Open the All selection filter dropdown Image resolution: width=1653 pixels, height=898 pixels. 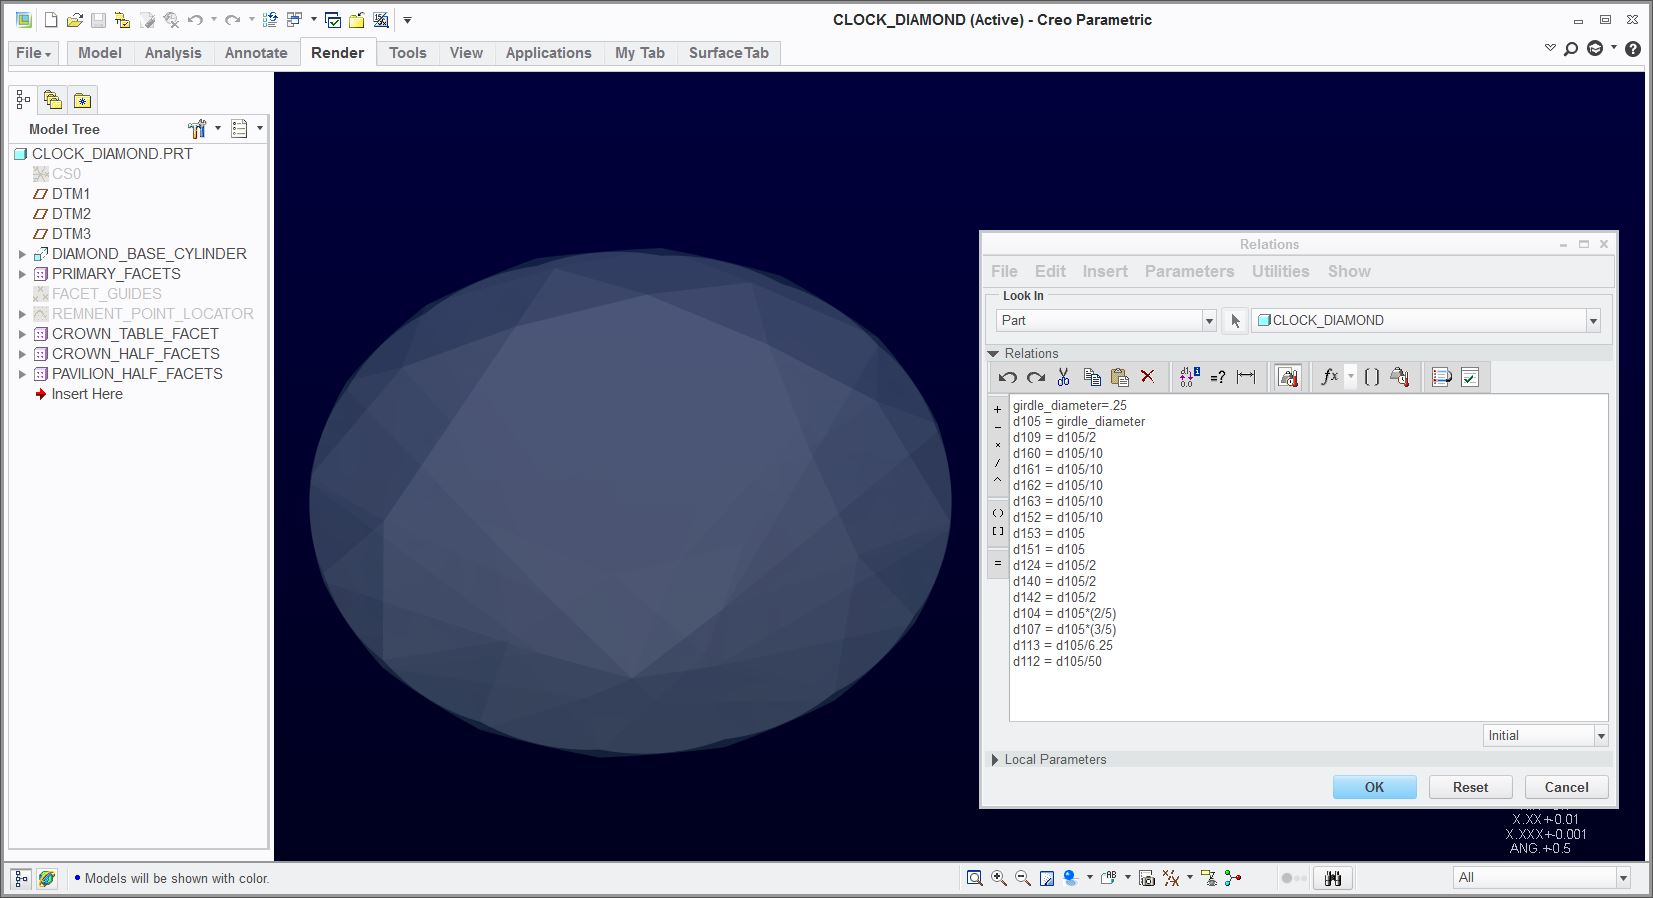tap(1623, 878)
